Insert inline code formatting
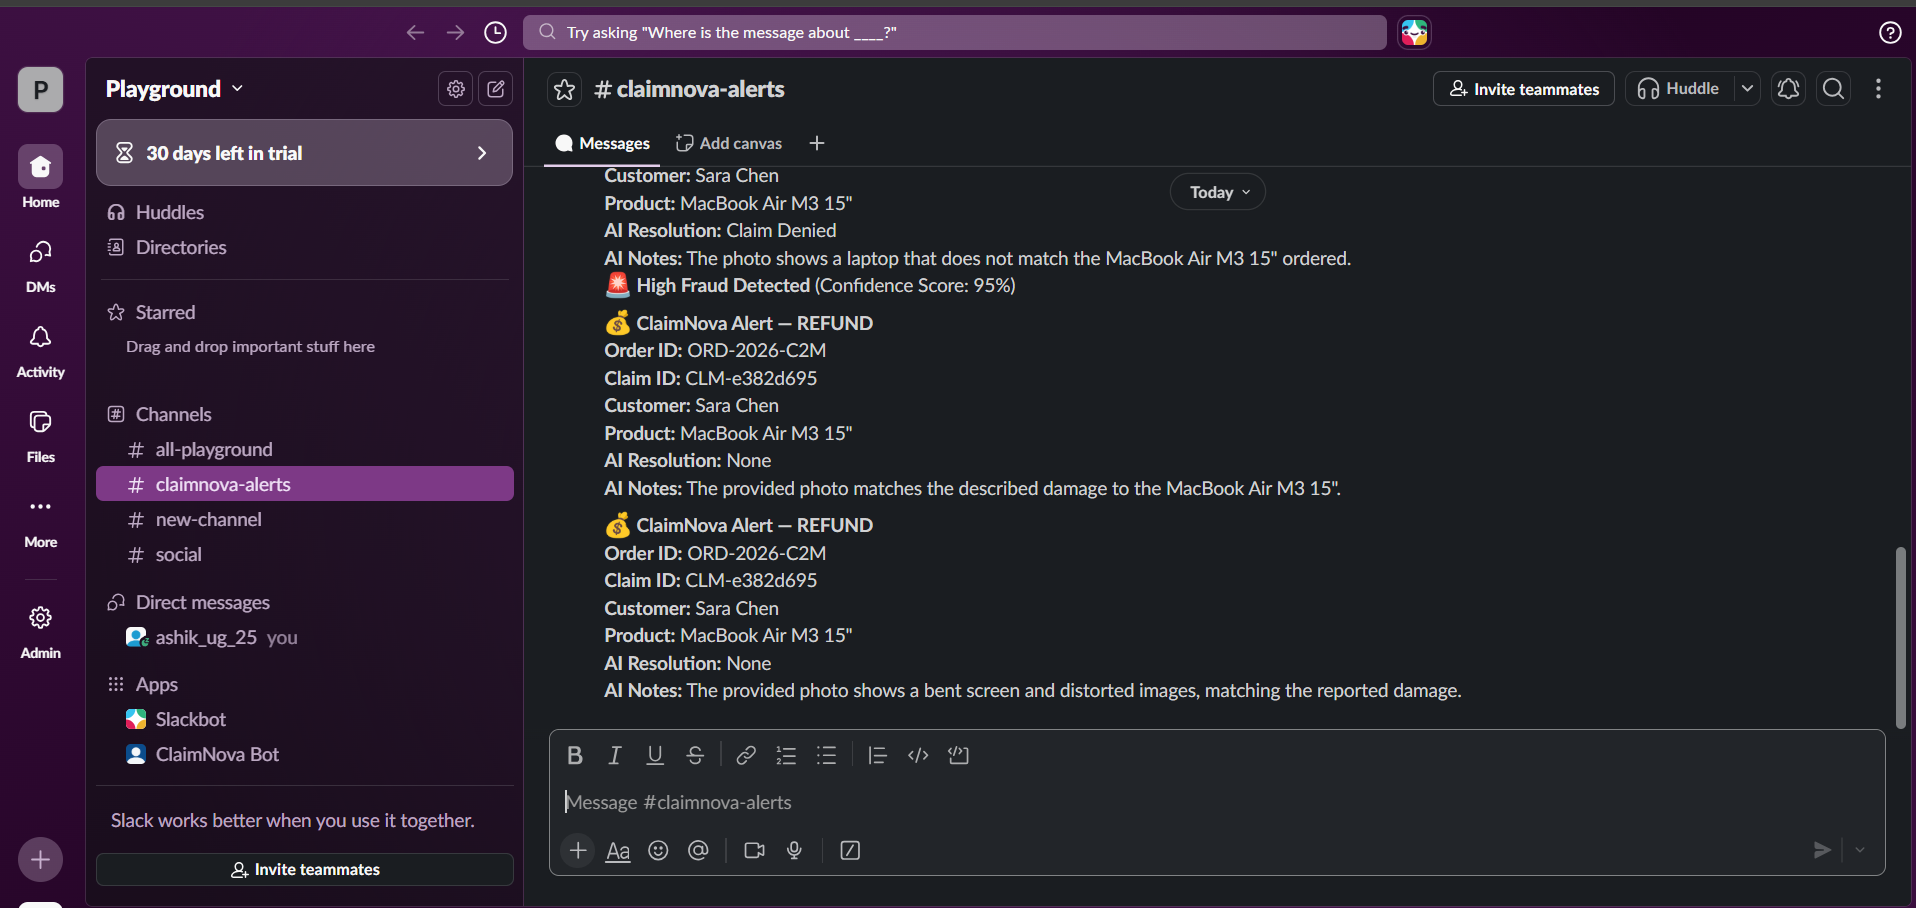This screenshot has width=1916, height=908. 918,755
